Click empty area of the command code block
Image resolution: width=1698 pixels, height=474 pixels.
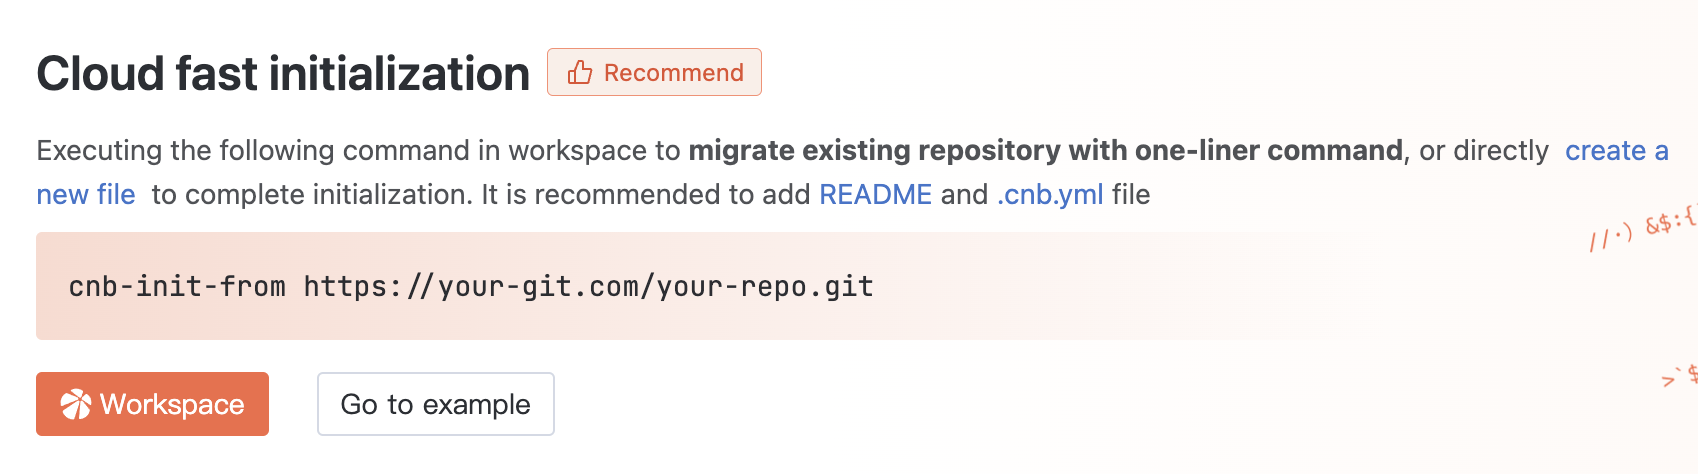(1100, 287)
